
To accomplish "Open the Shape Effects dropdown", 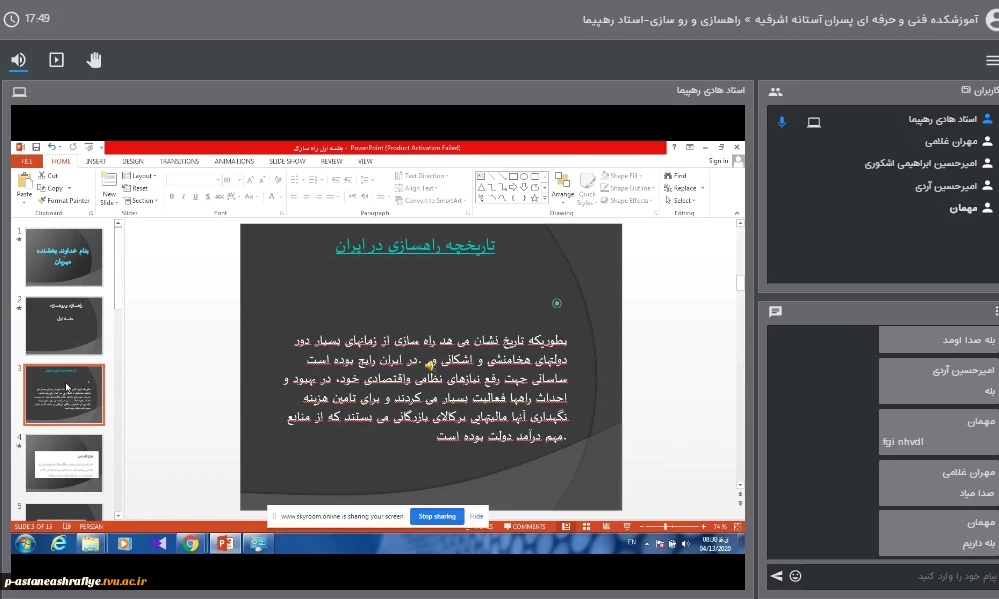I will pos(627,200).
